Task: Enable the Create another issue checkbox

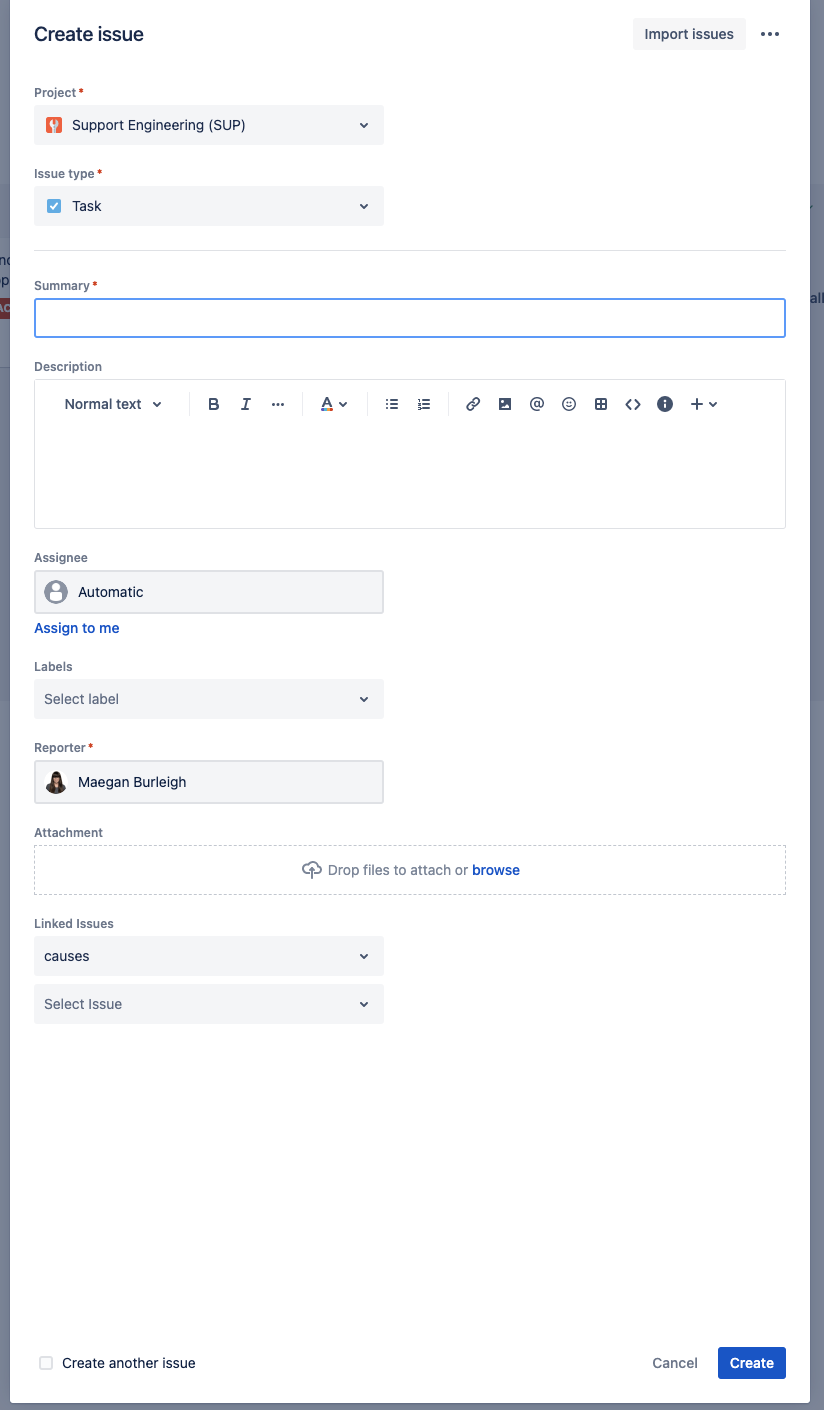Action: point(46,1363)
